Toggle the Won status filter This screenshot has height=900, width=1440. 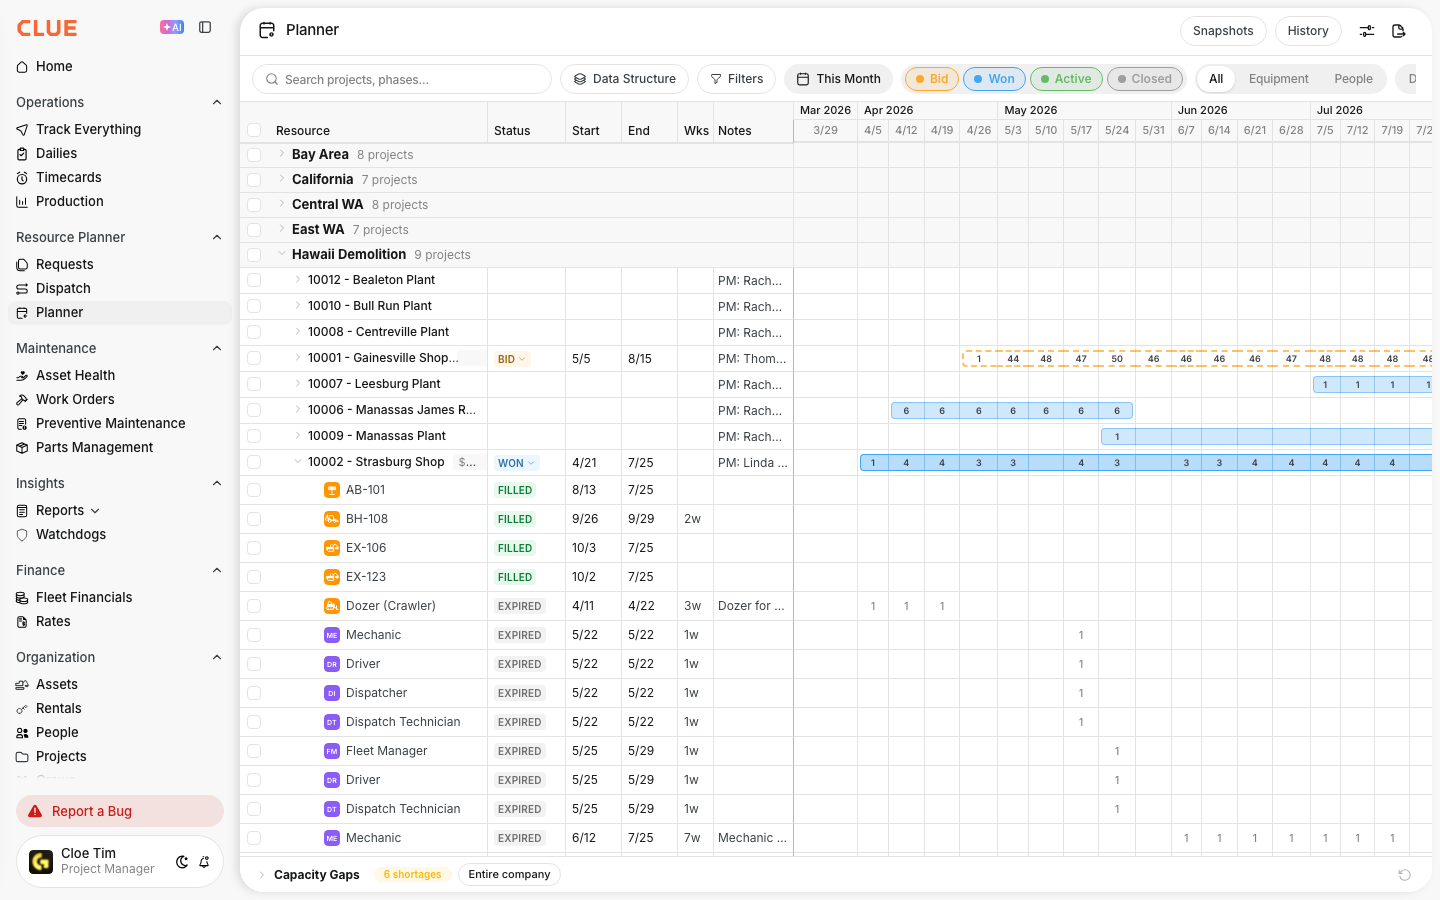[994, 79]
